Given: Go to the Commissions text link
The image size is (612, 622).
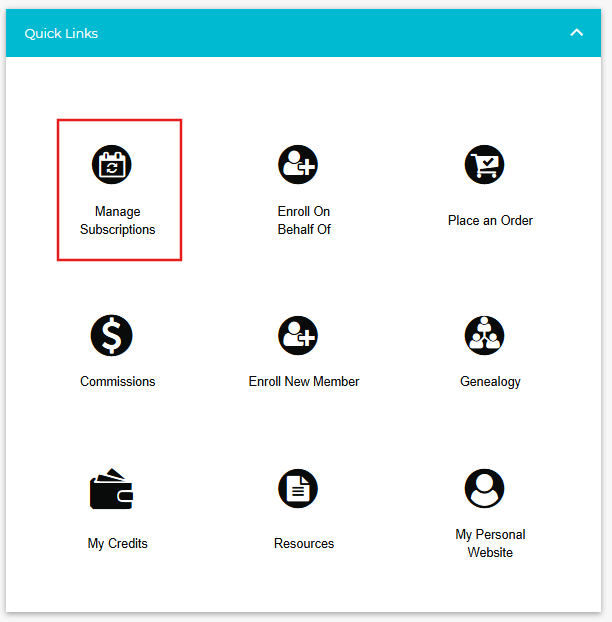Looking at the screenshot, I should [x=117, y=382].
